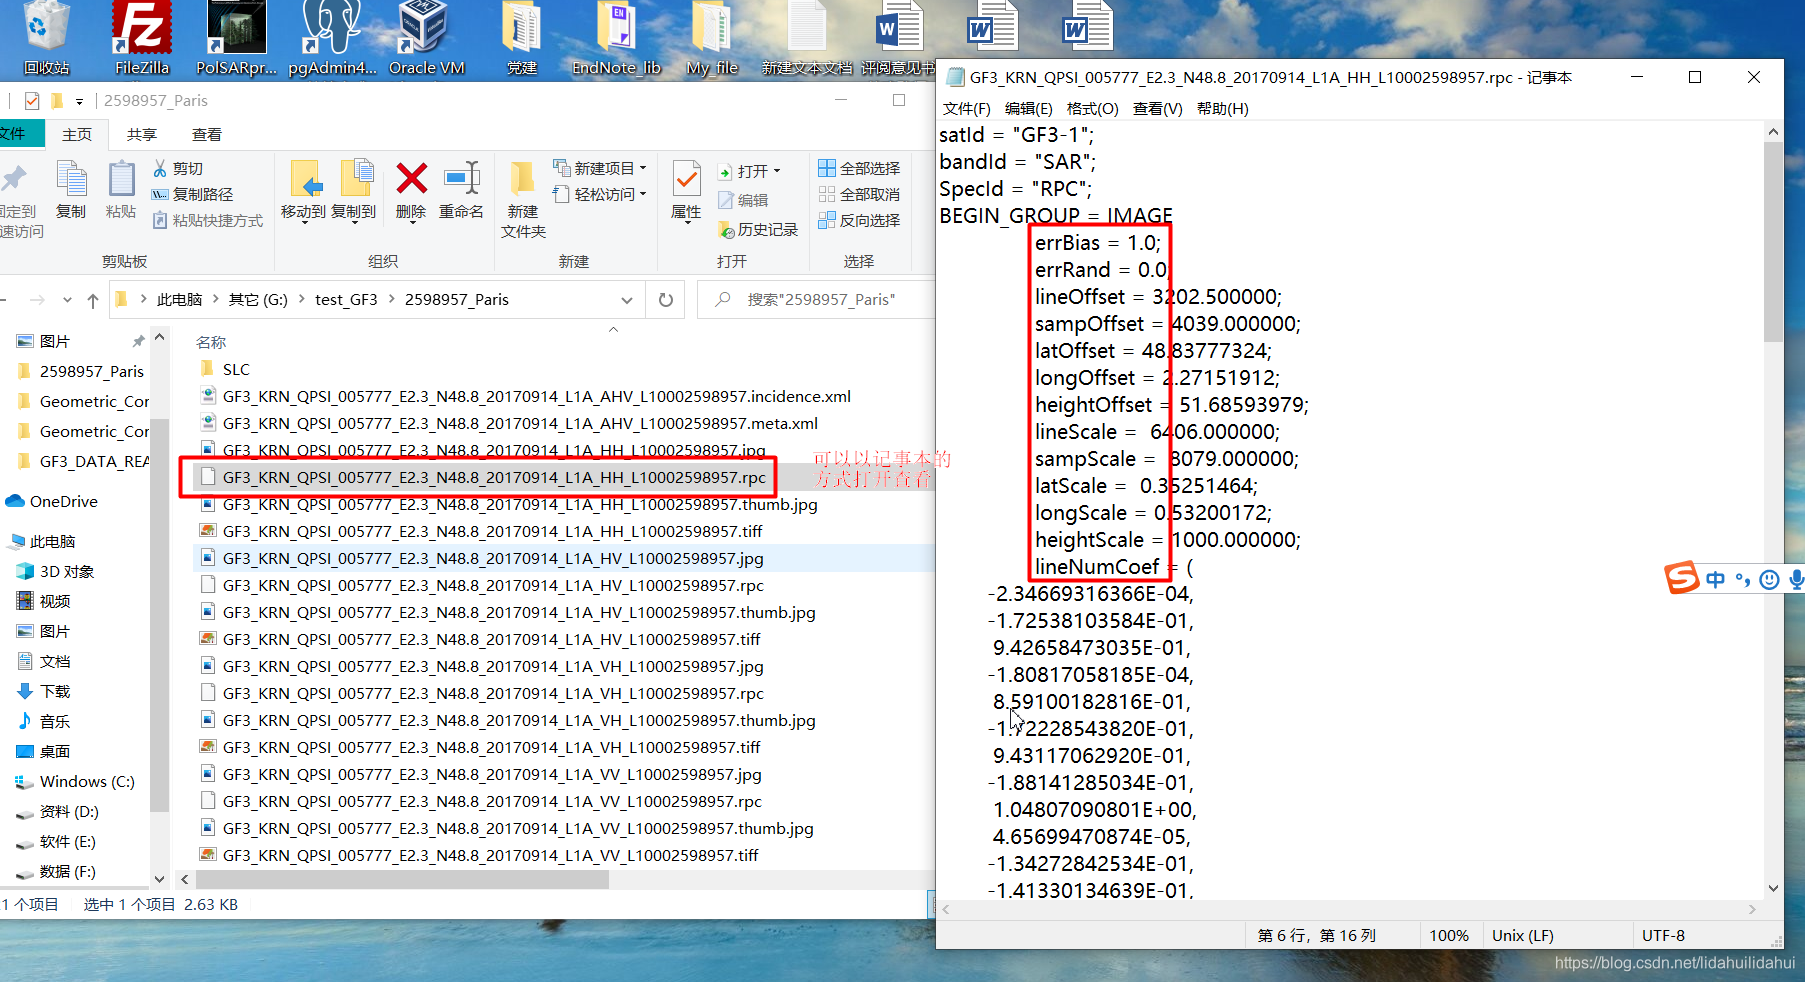Expand the Easy access (轻松访问) dropdown
The height and width of the screenshot is (982, 1805).
click(643, 194)
